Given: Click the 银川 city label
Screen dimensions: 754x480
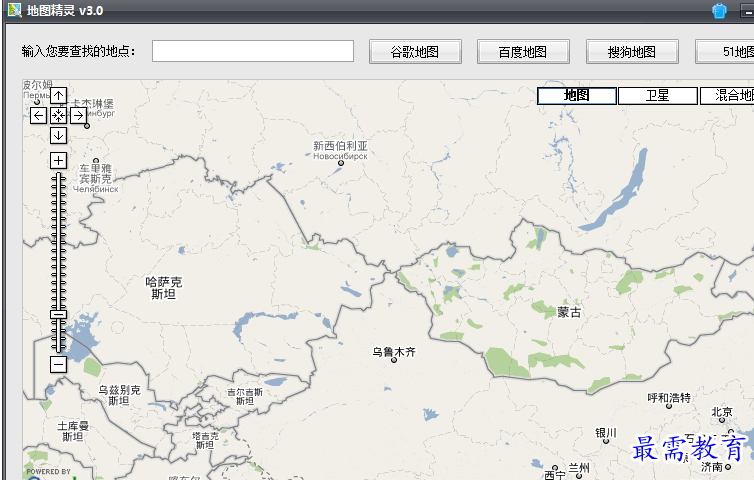Looking at the screenshot, I should click(x=606, y=432).
